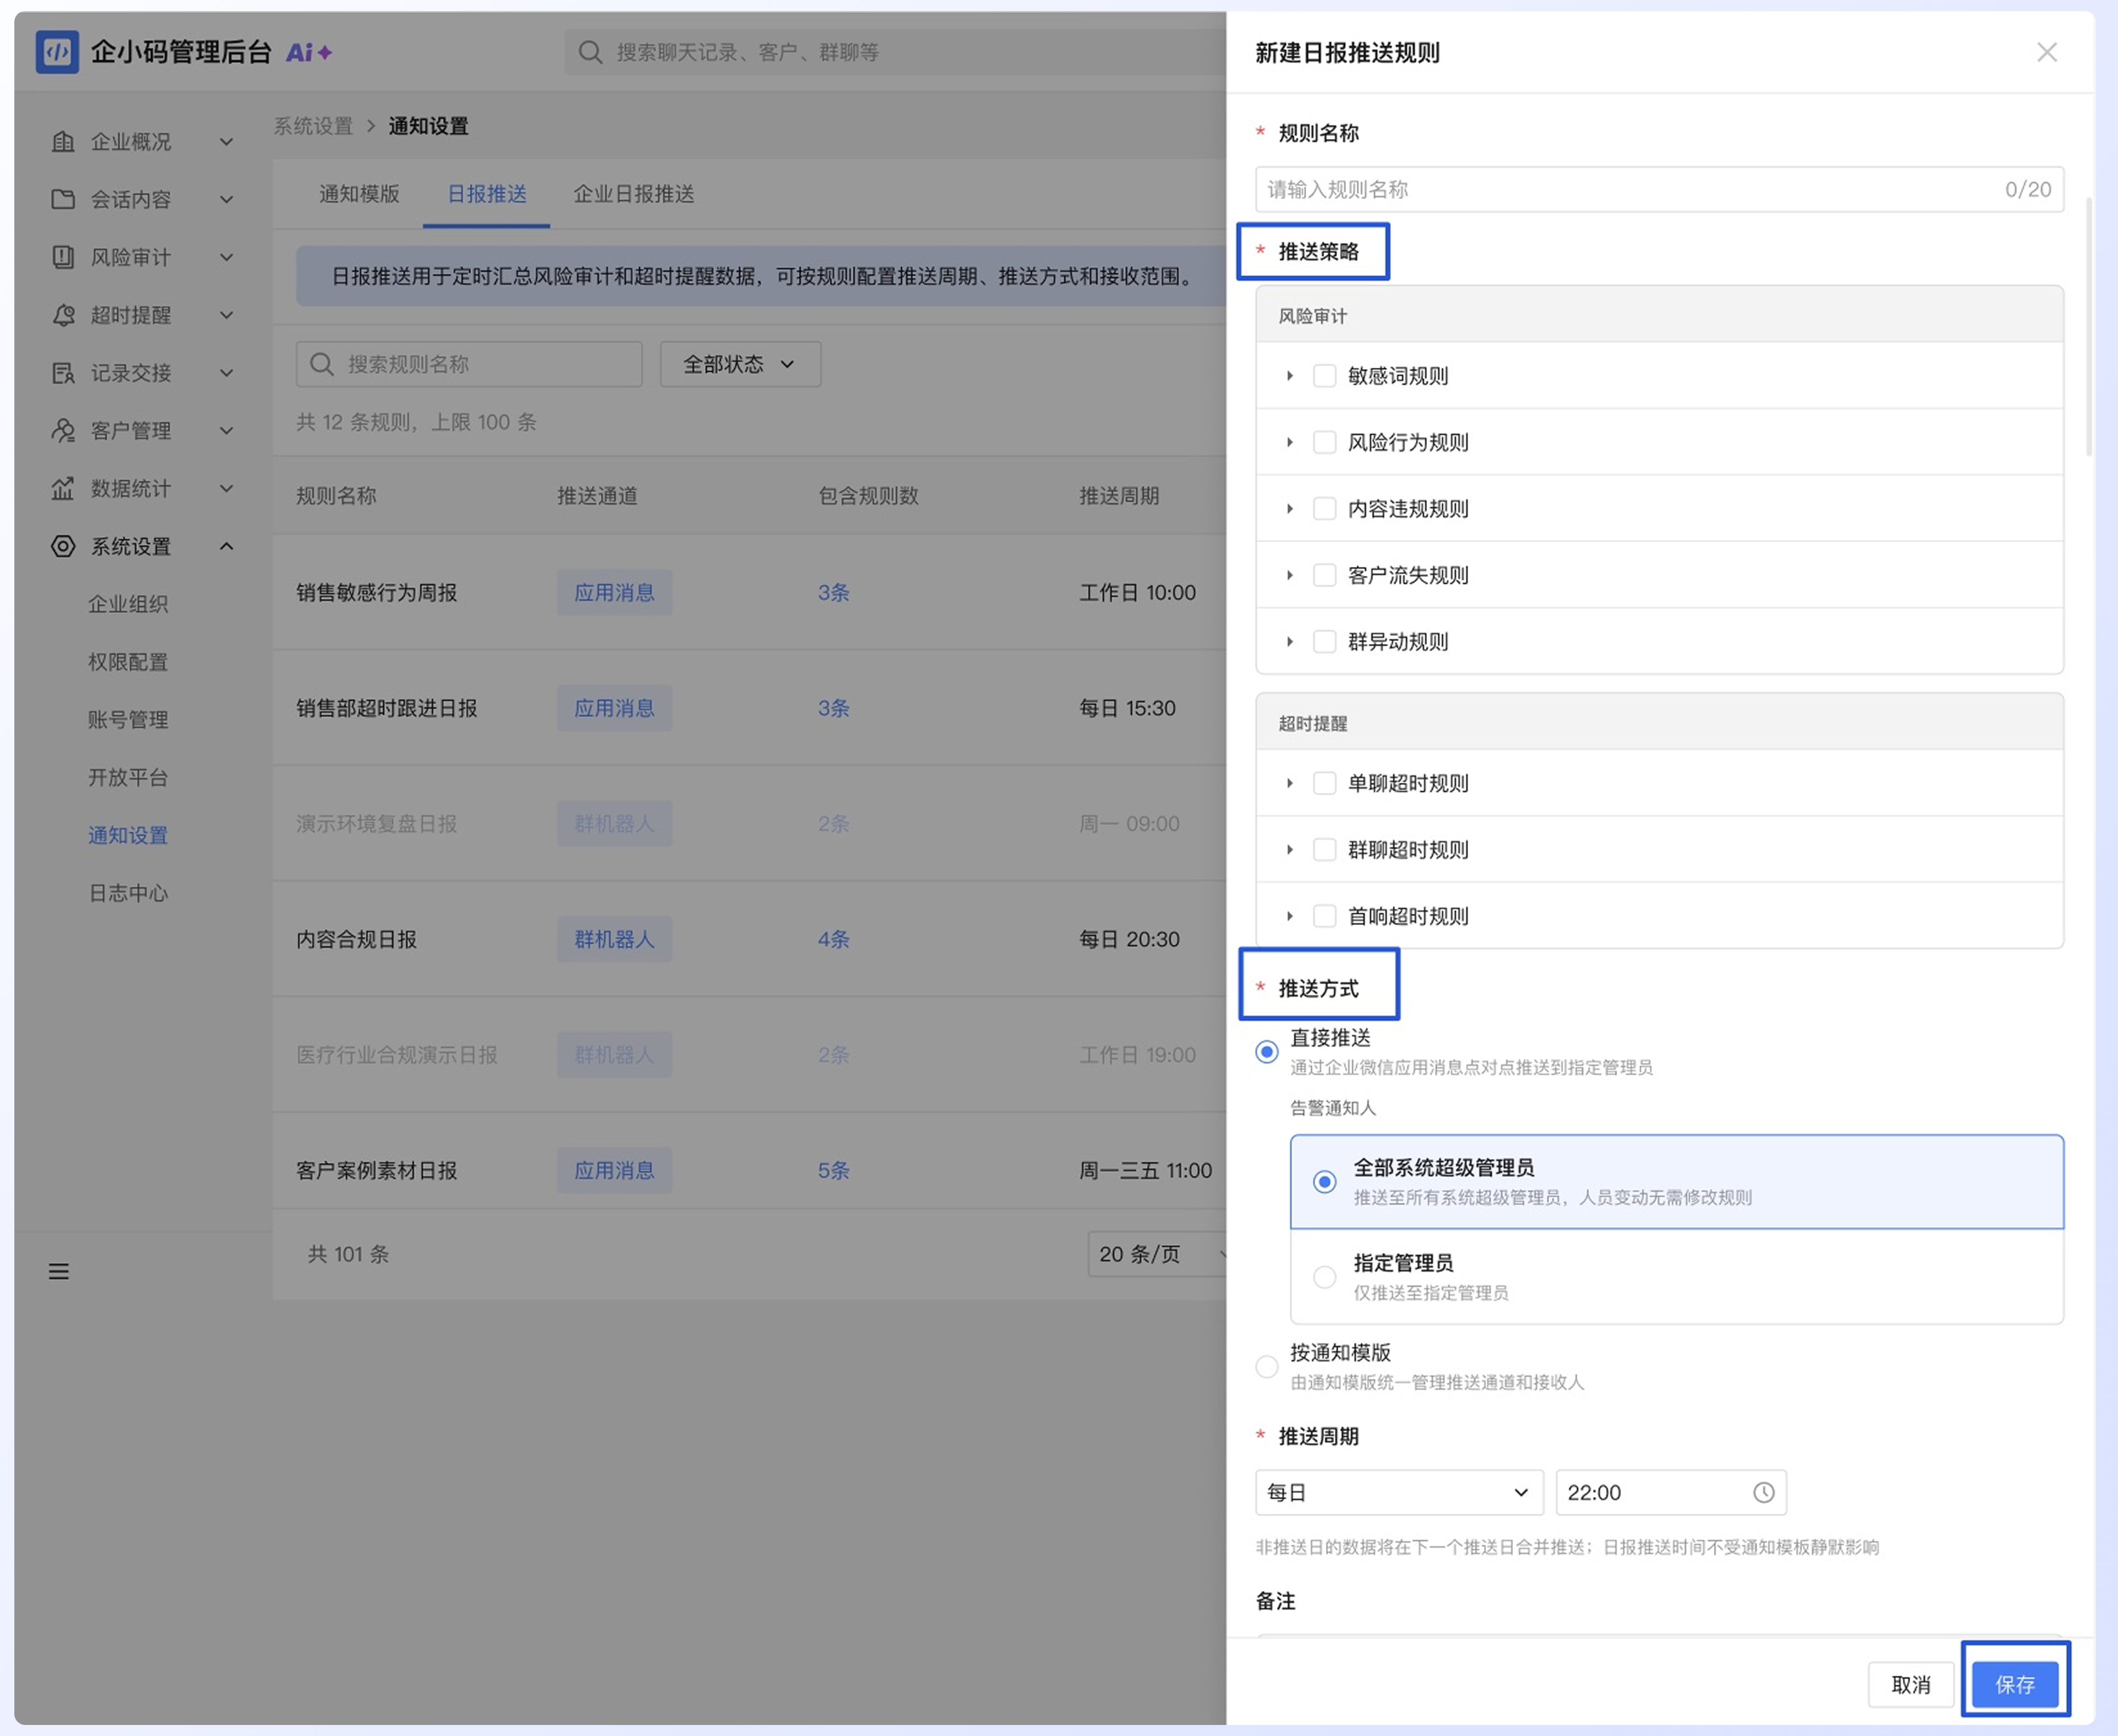Check the 单聊超时规则 checkbox

click(x=1324, y=783)
